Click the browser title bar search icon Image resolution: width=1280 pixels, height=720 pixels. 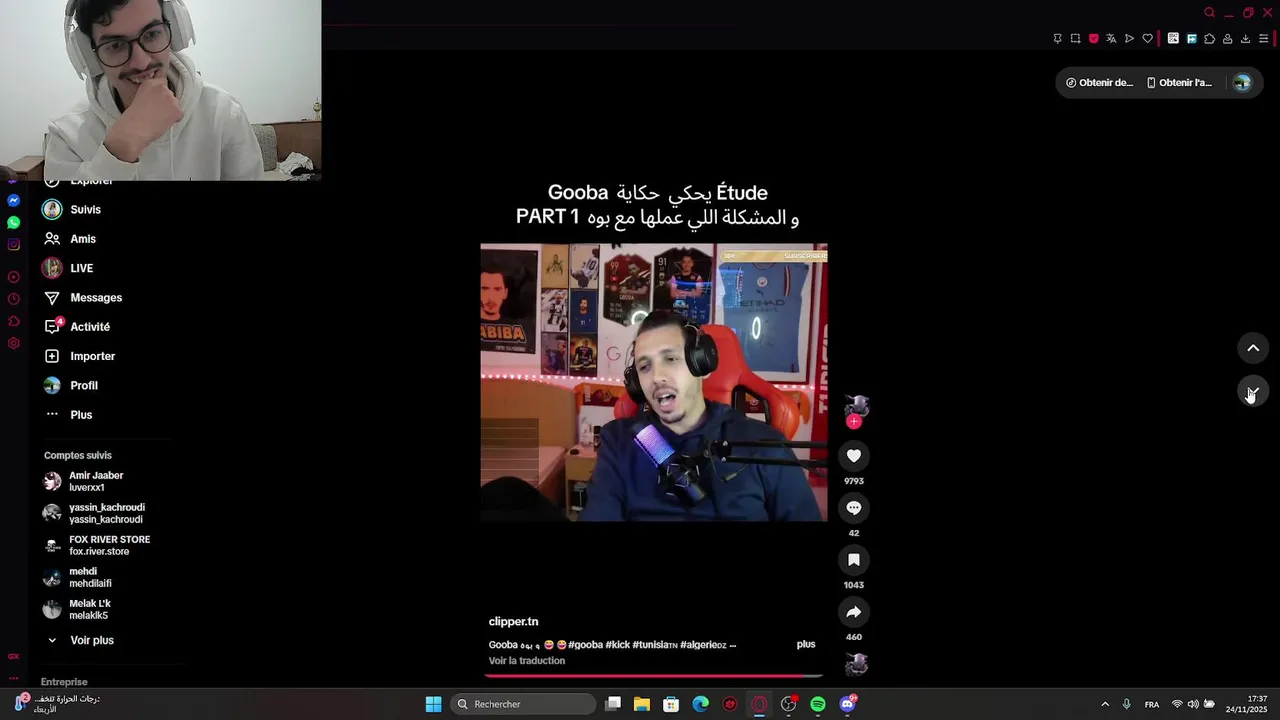pos(1209,13)
